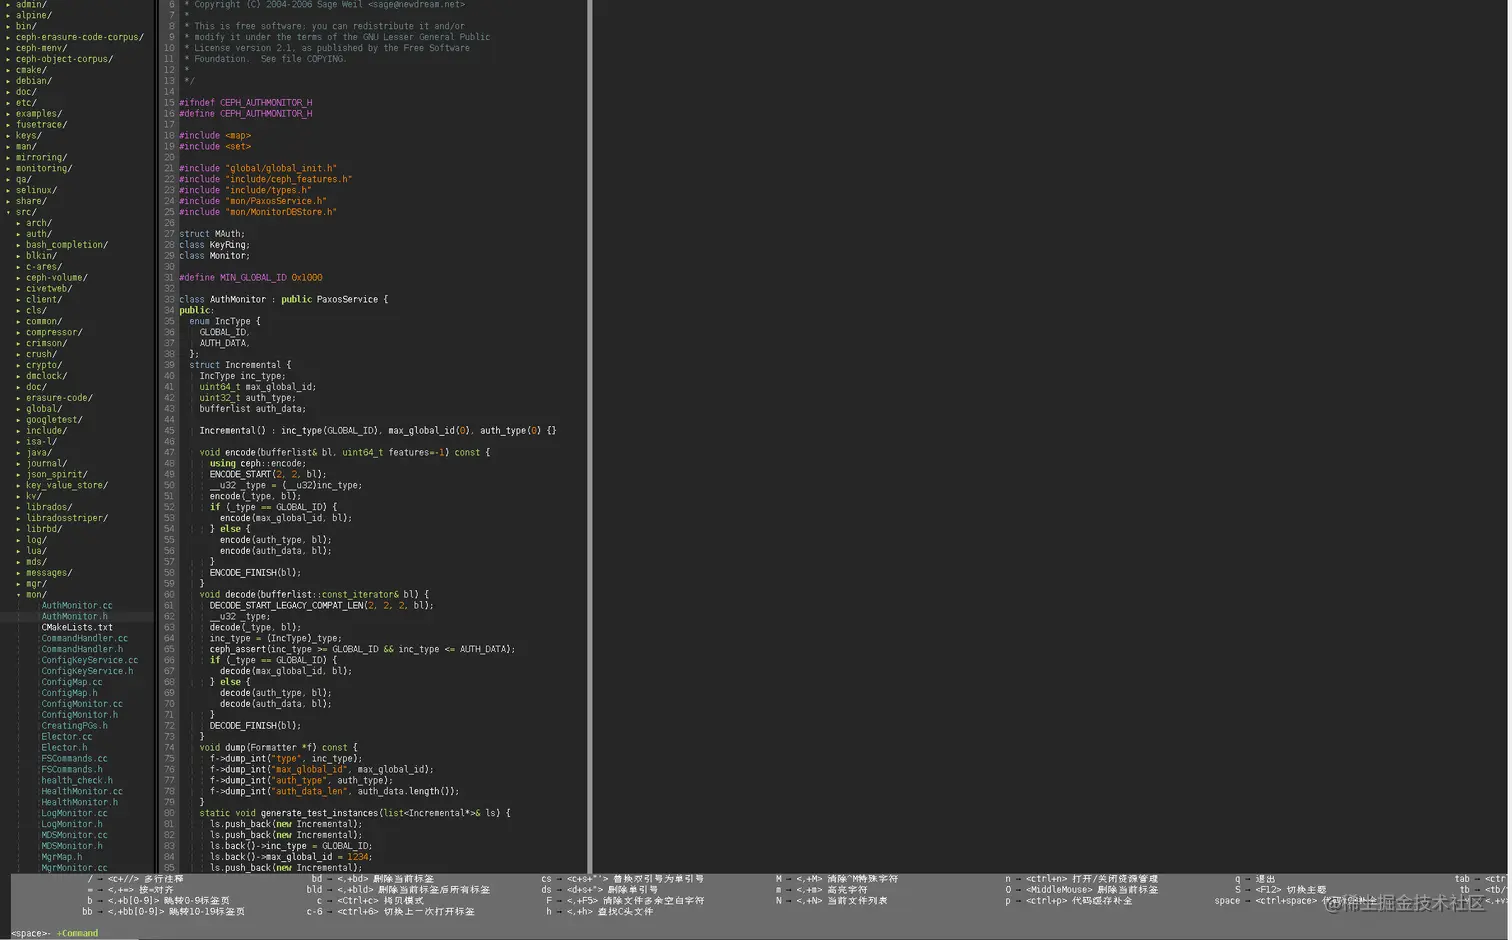Viewport: 1512px width, 940px height.
Task: Expand the auth/ folder arrow
Action: (x=18, y=234)
